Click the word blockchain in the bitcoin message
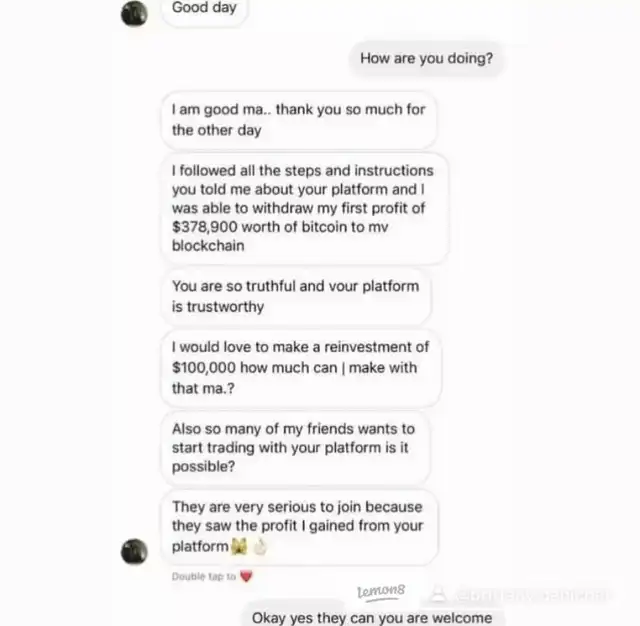Viewport: 640px width, 626px height. pos(208,246)
